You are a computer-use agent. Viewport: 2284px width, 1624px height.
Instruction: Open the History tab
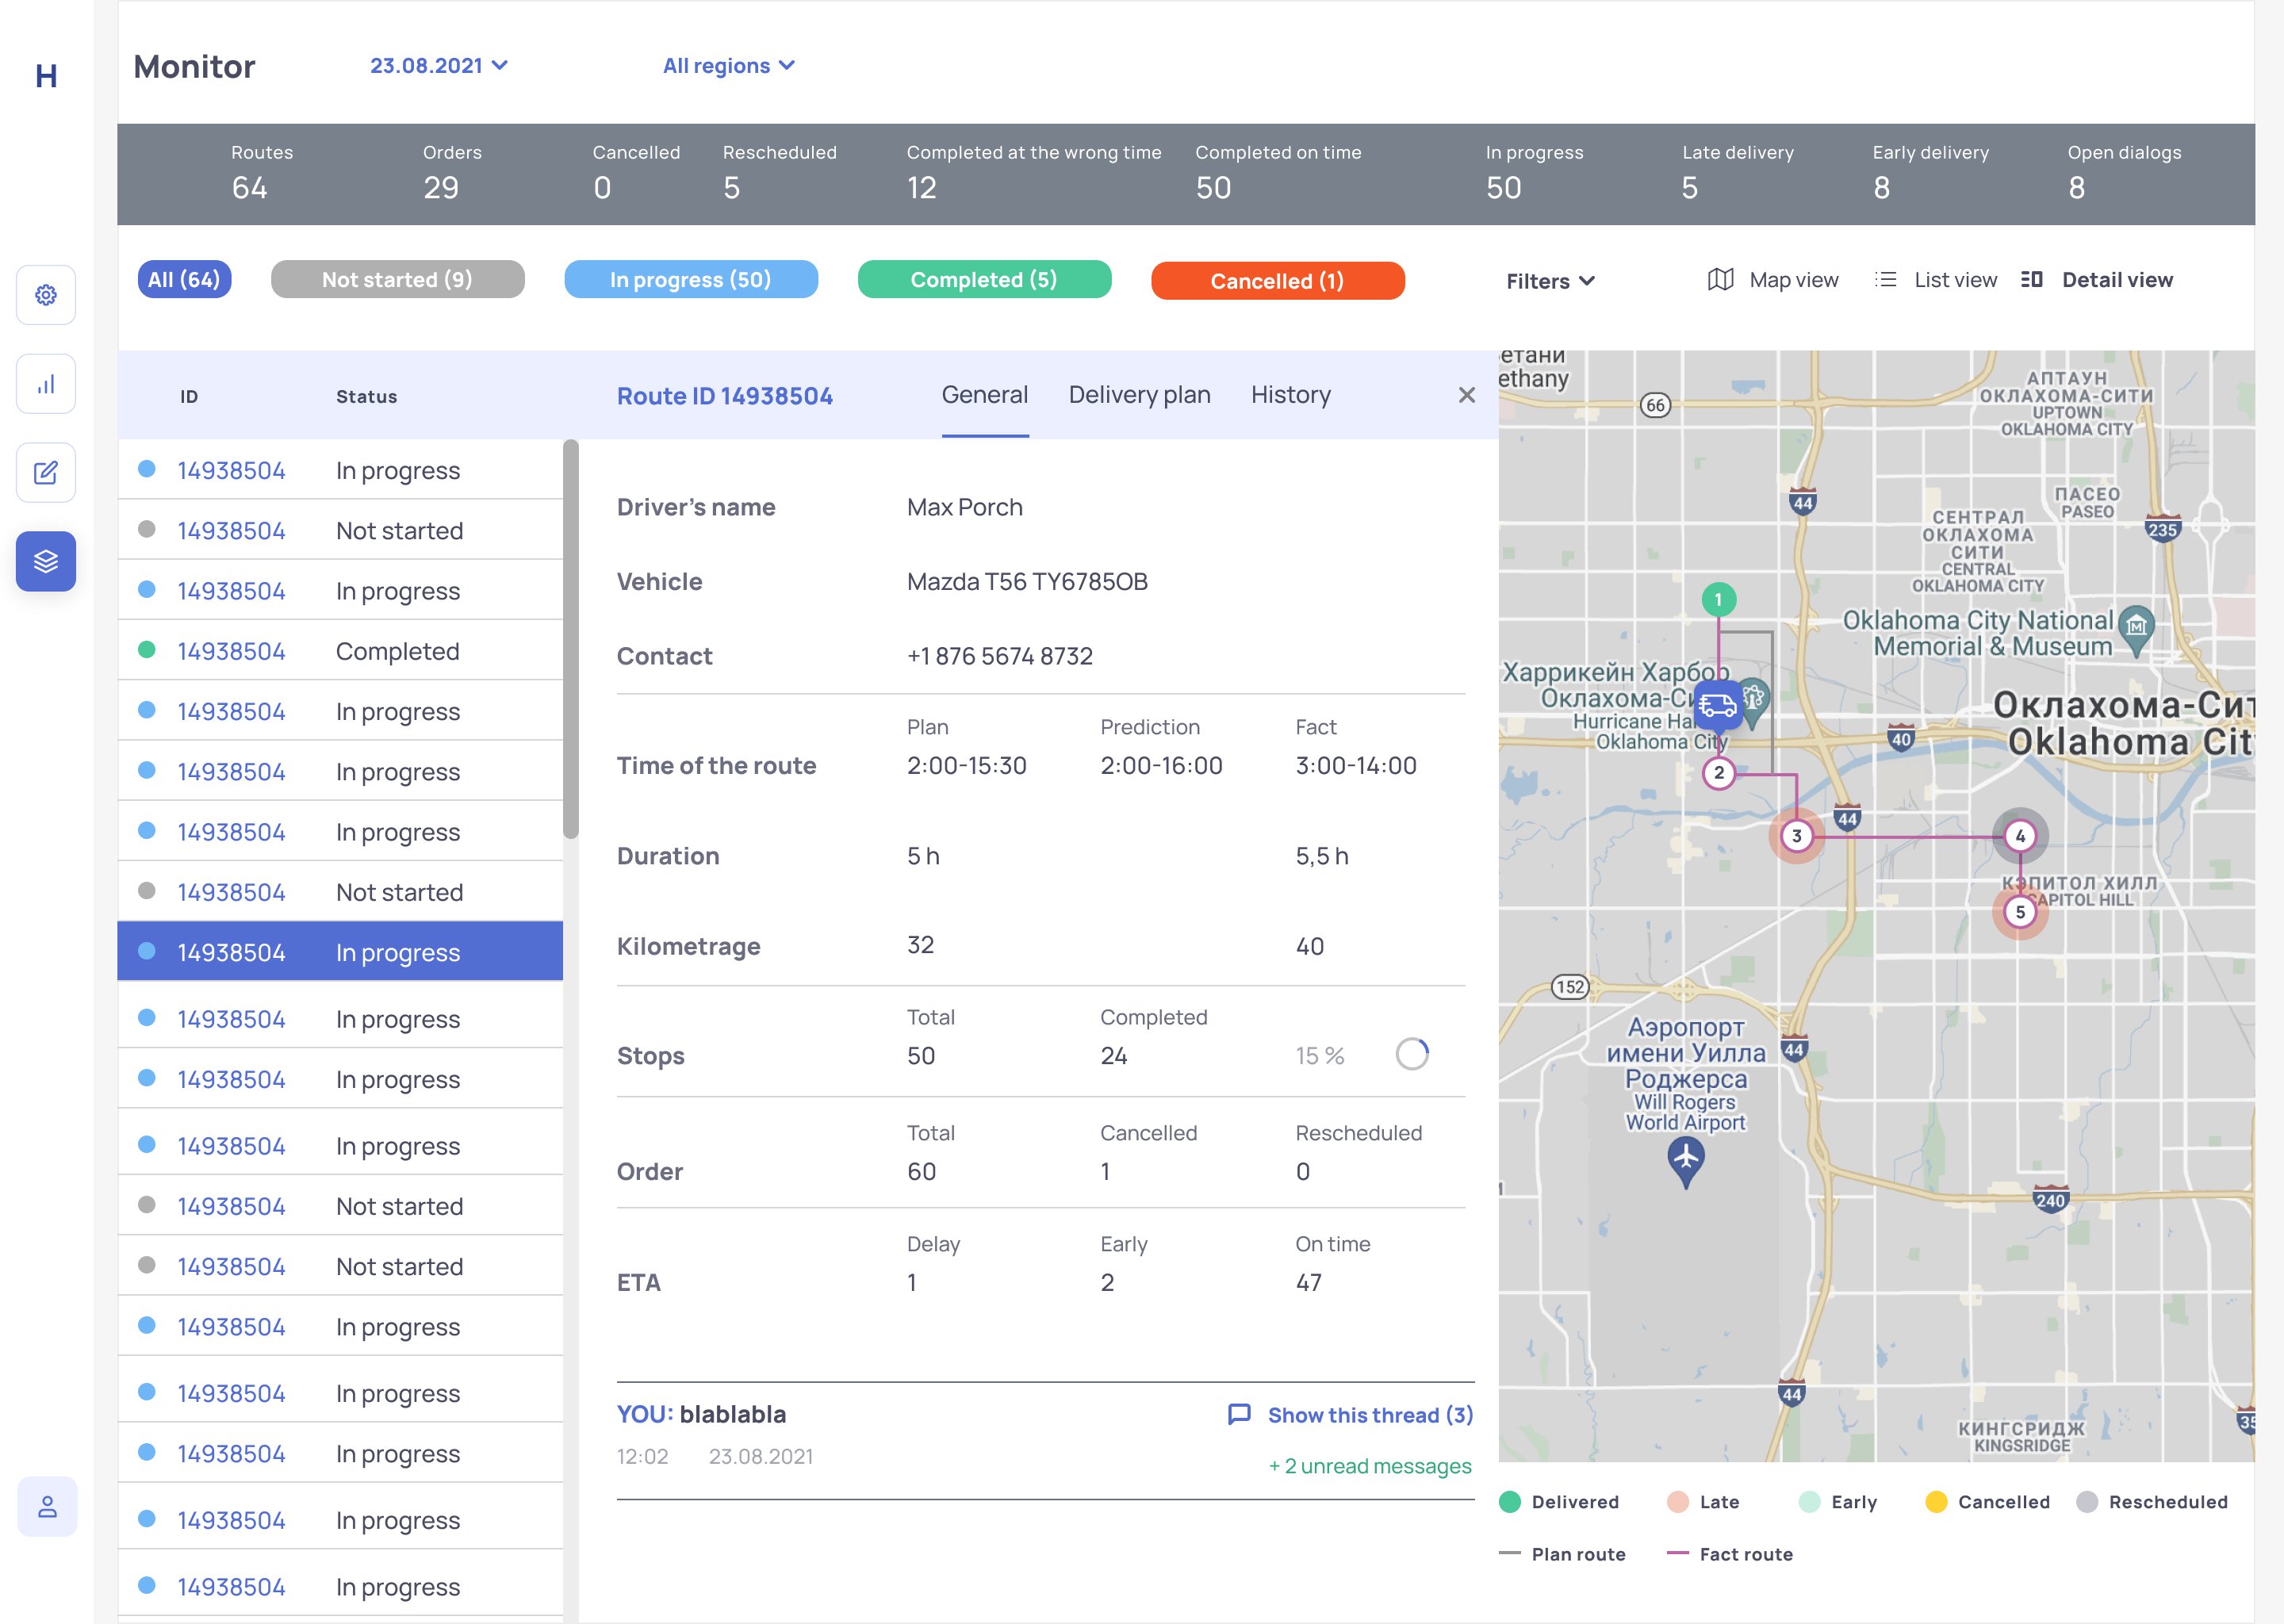(1290, 395)
